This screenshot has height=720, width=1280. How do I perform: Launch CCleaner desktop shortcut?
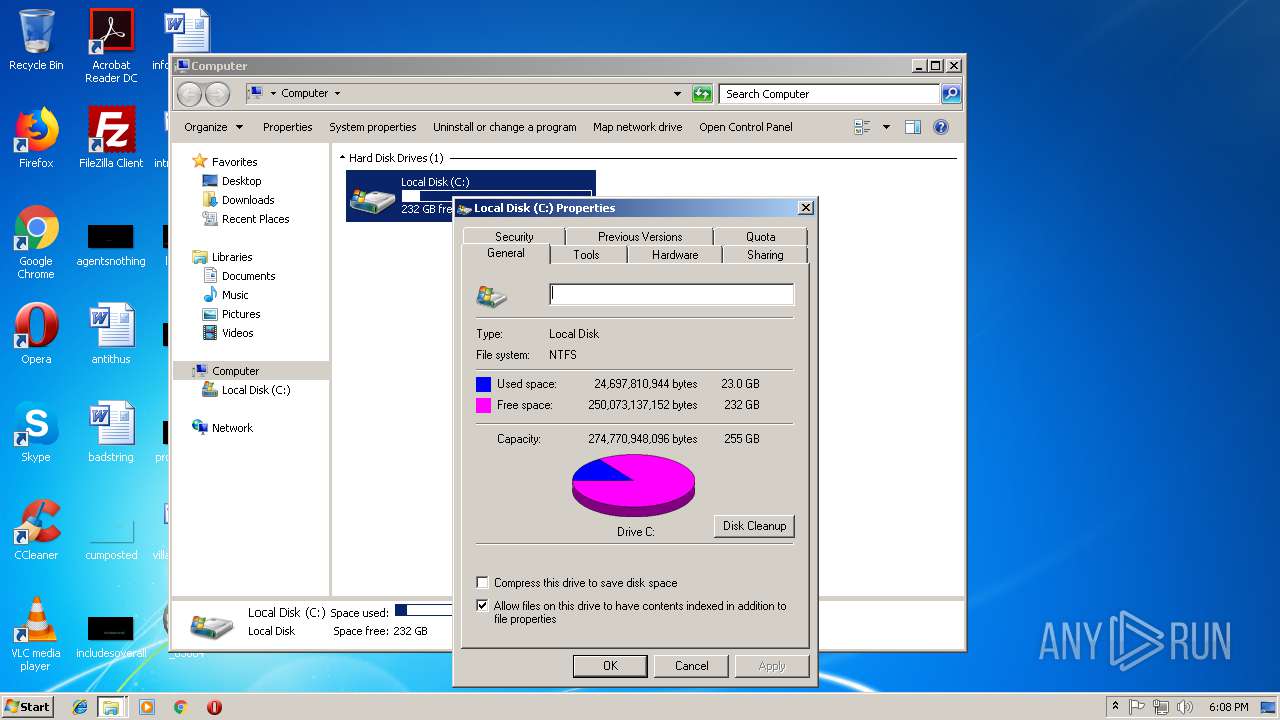36,530
